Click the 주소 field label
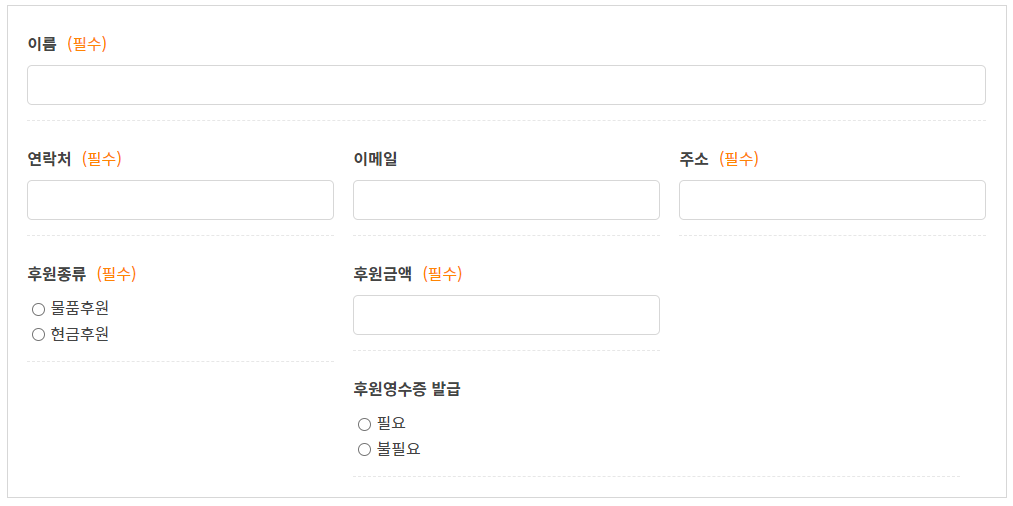1013x506 pixels. pos(694,159)
